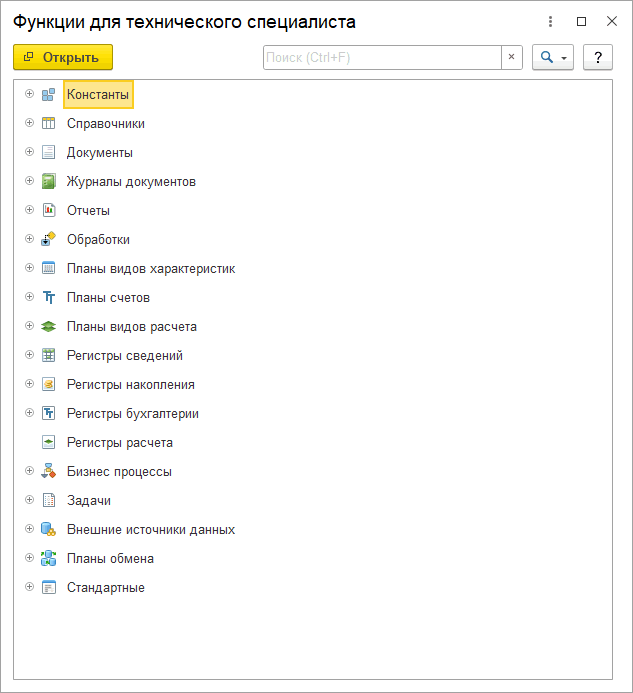This screenshot has height=693, width=633.
Task: Click the Задачи icon
Action: coord(48,500)
